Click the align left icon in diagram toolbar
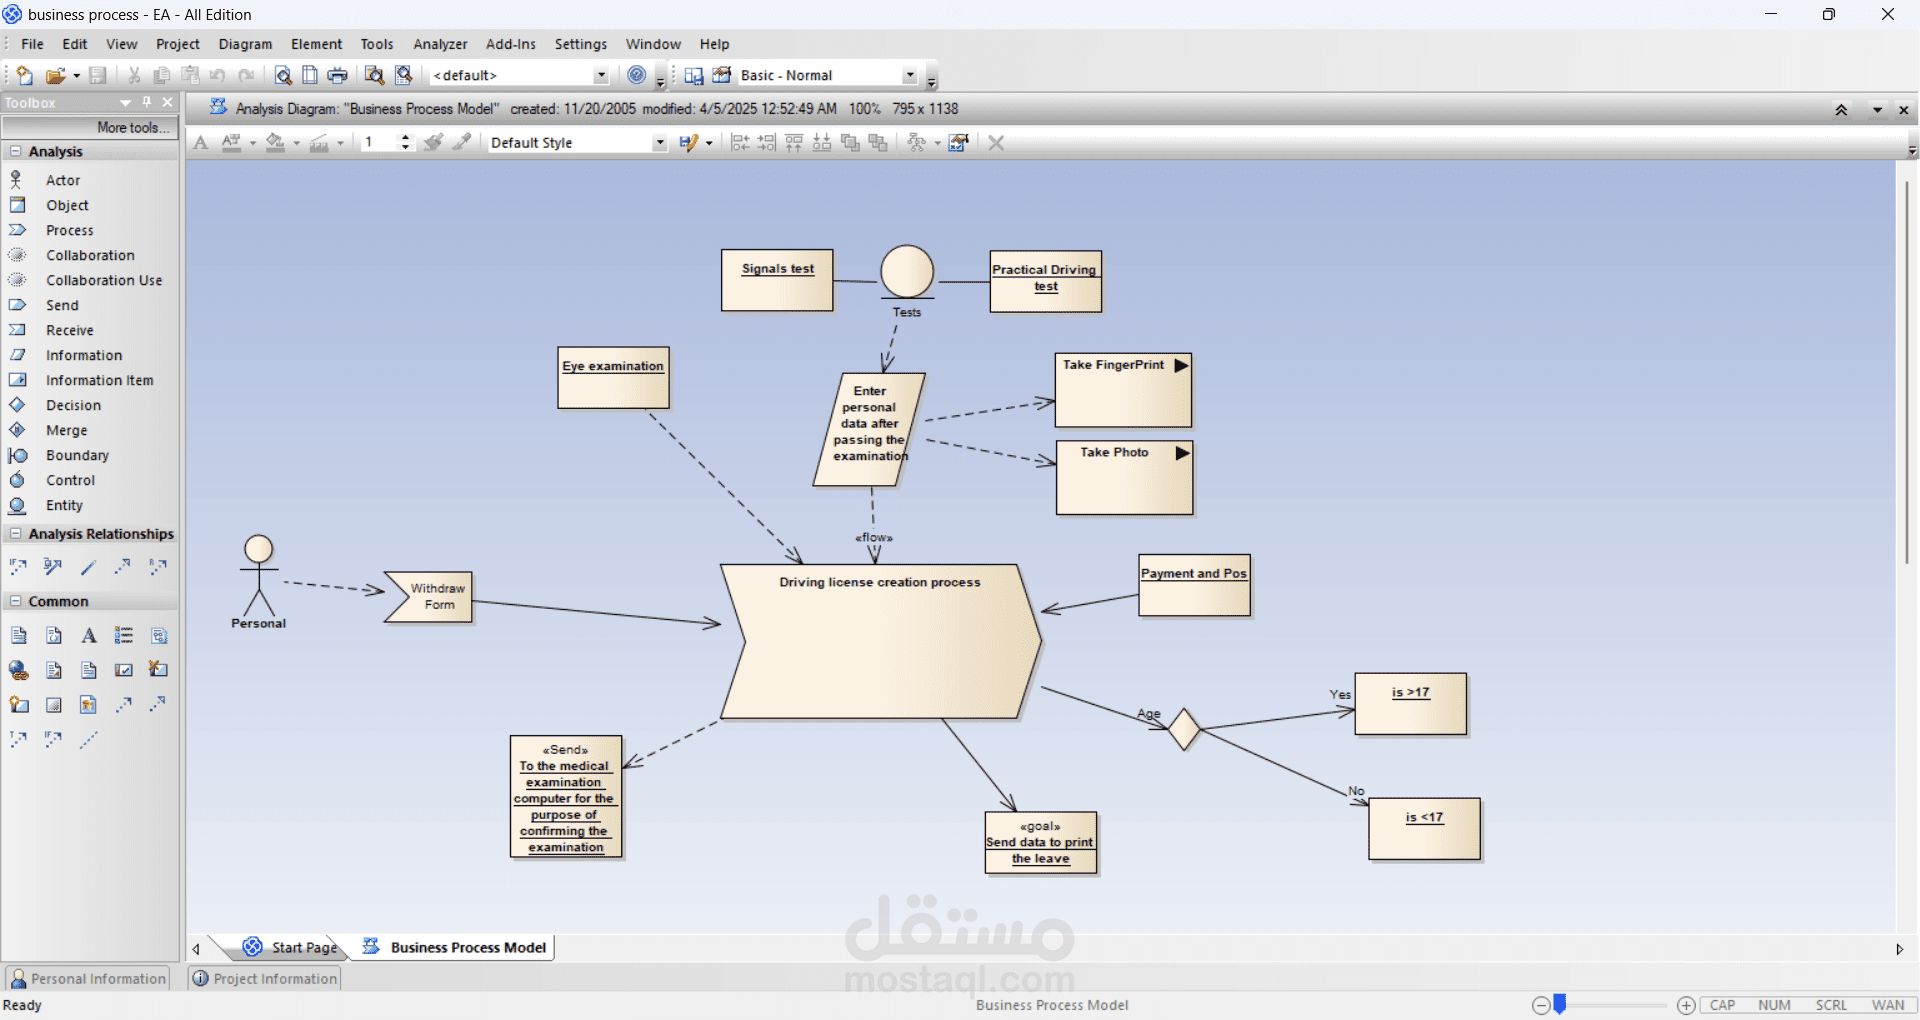This screenshot has width=1920, height=1020. (x=740, y=143)
